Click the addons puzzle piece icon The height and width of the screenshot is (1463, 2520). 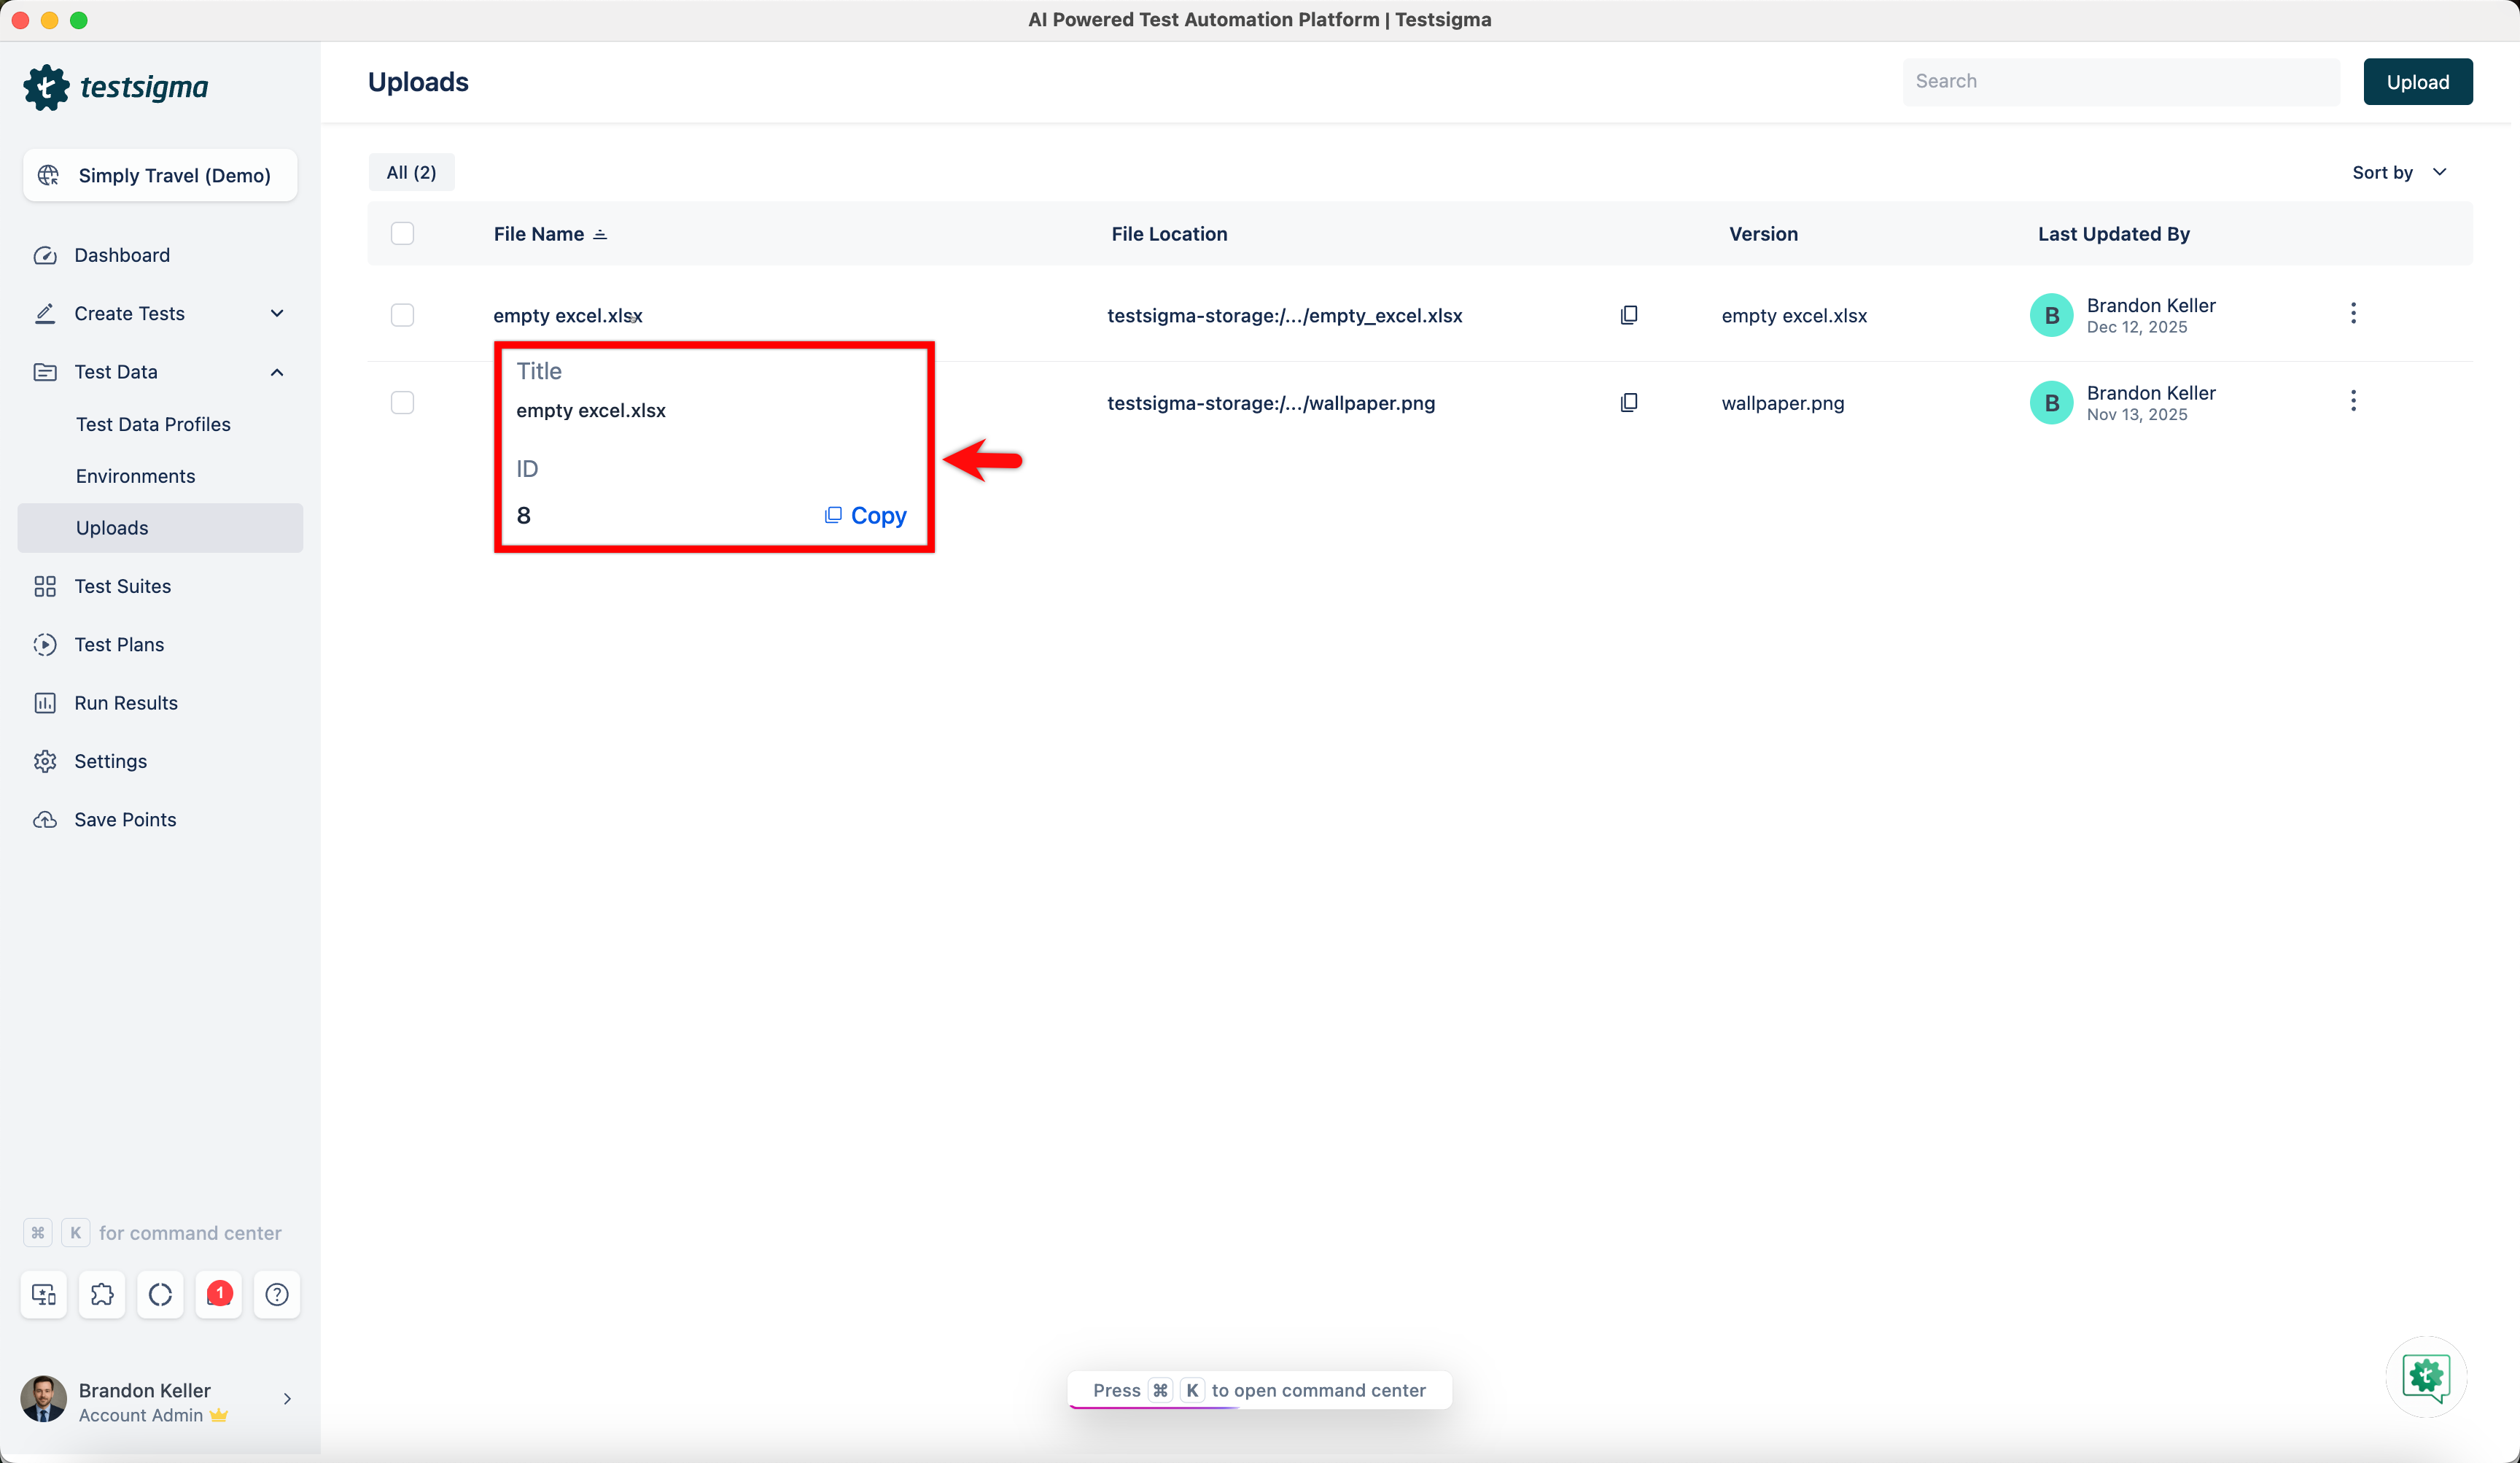tap(102, 1294)
